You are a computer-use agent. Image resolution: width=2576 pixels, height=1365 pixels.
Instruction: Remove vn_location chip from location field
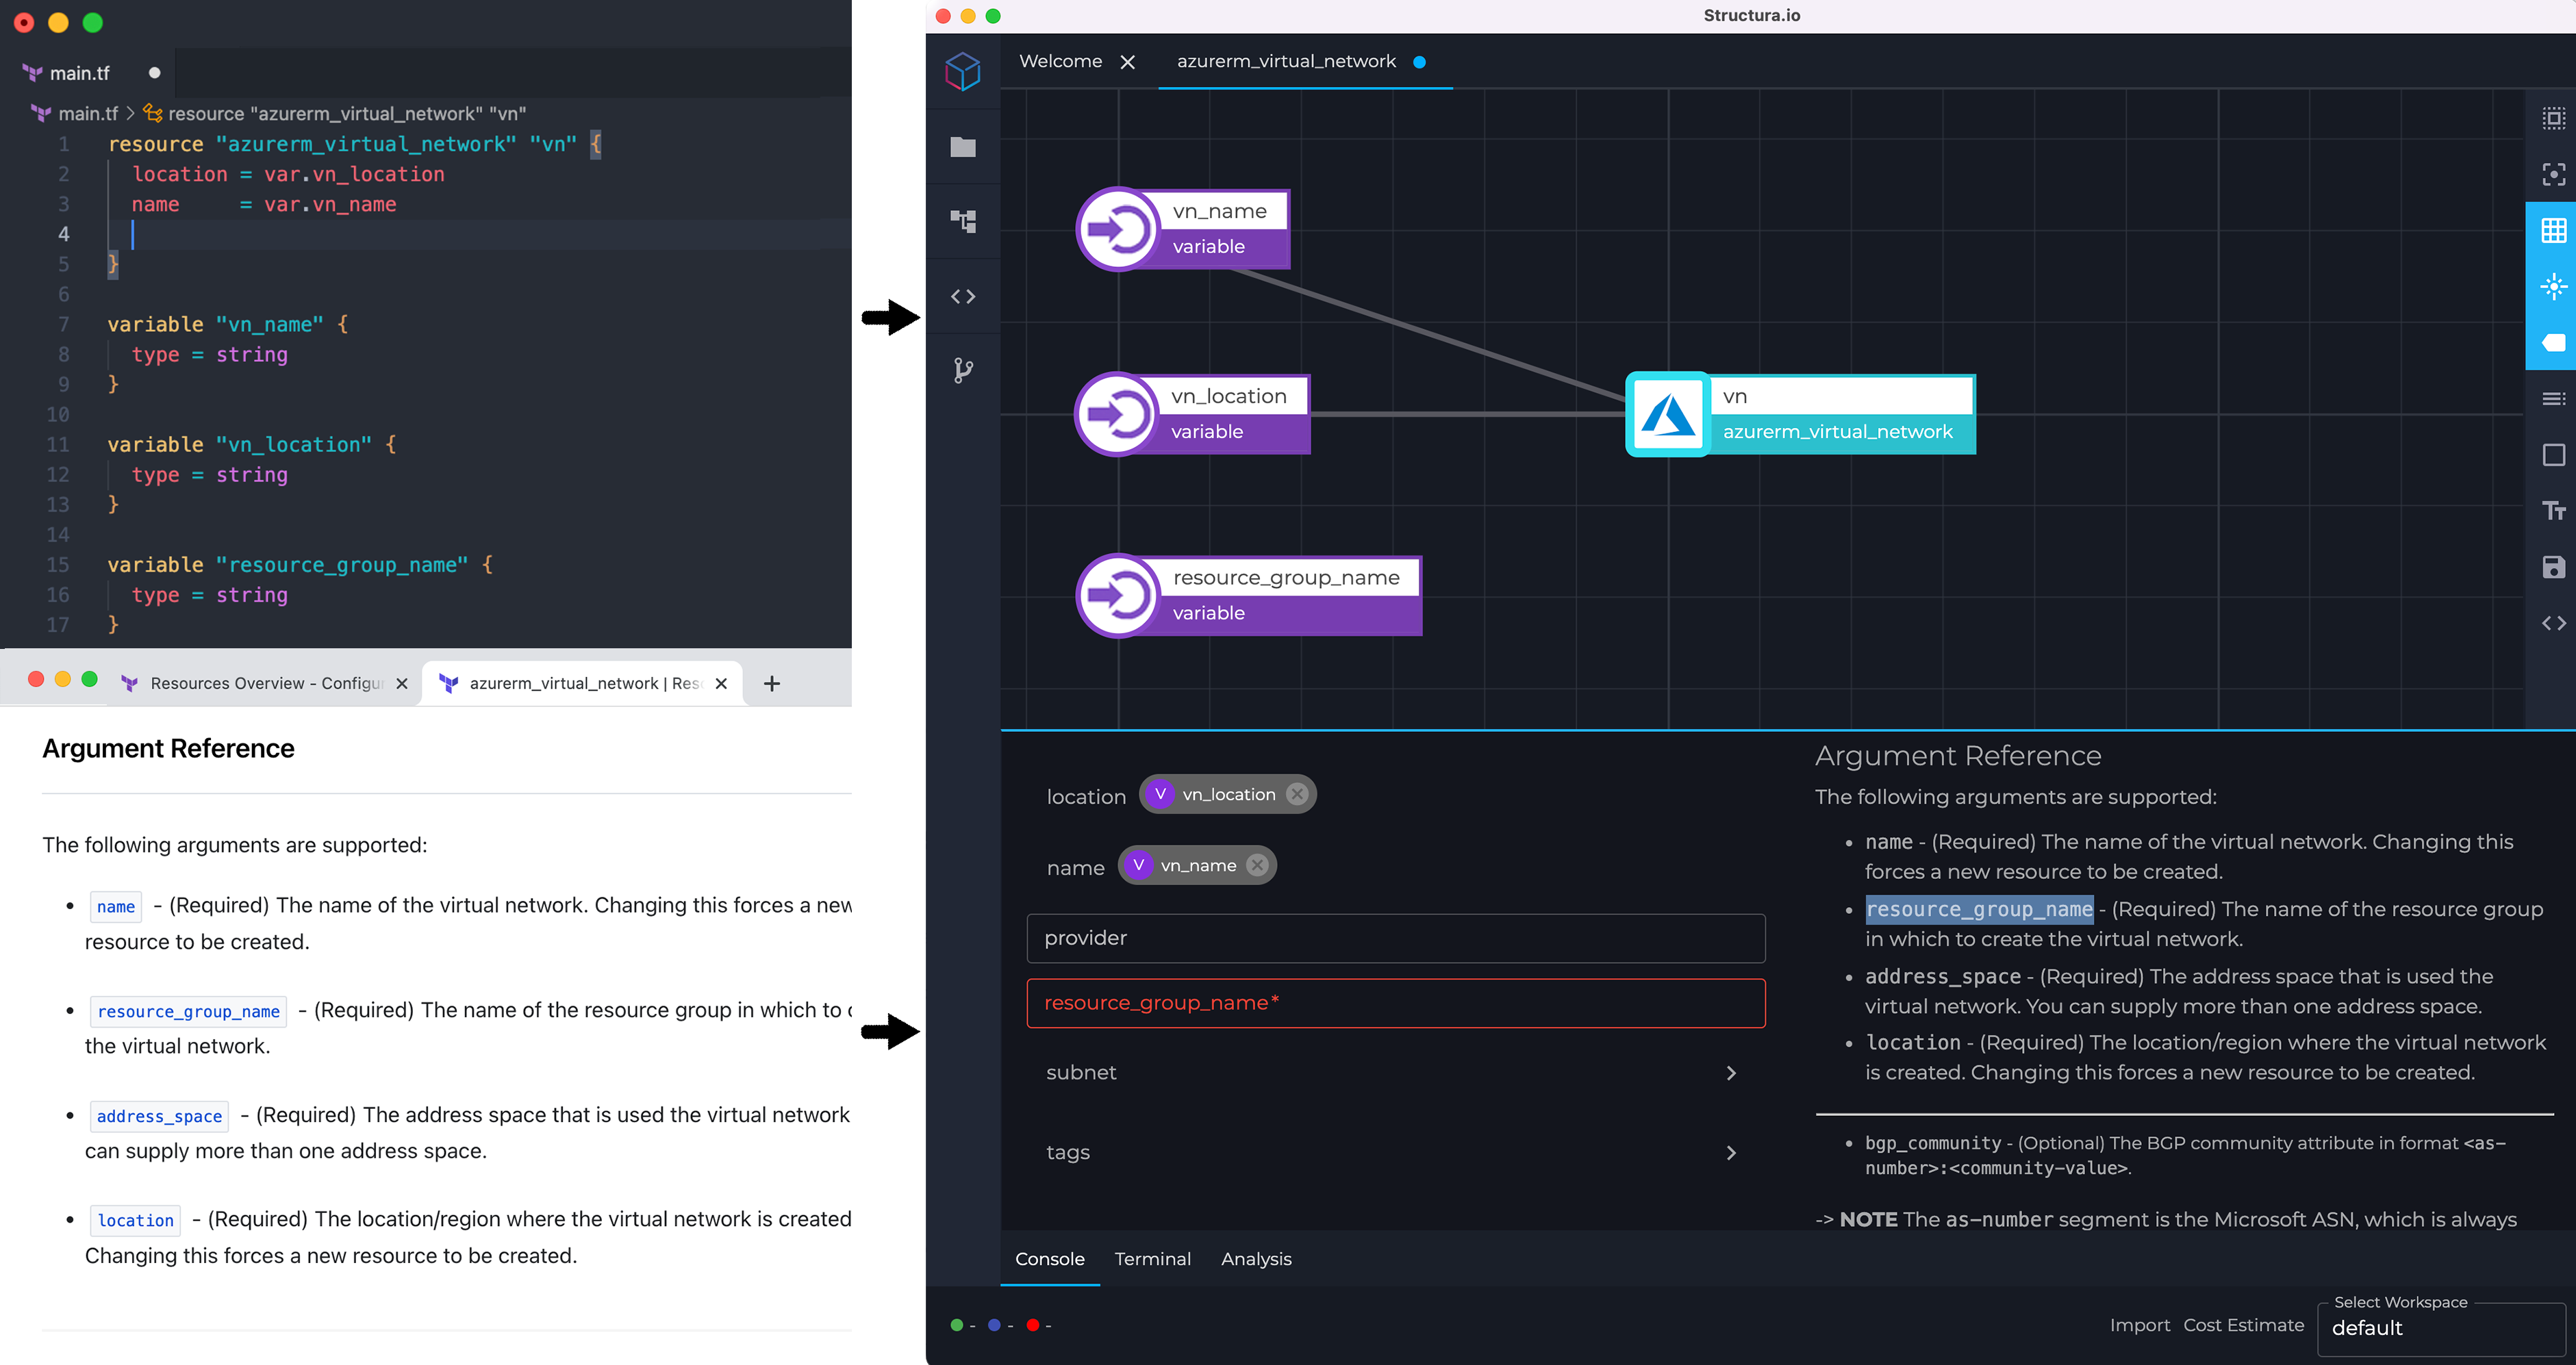[x=1297, y=794]
